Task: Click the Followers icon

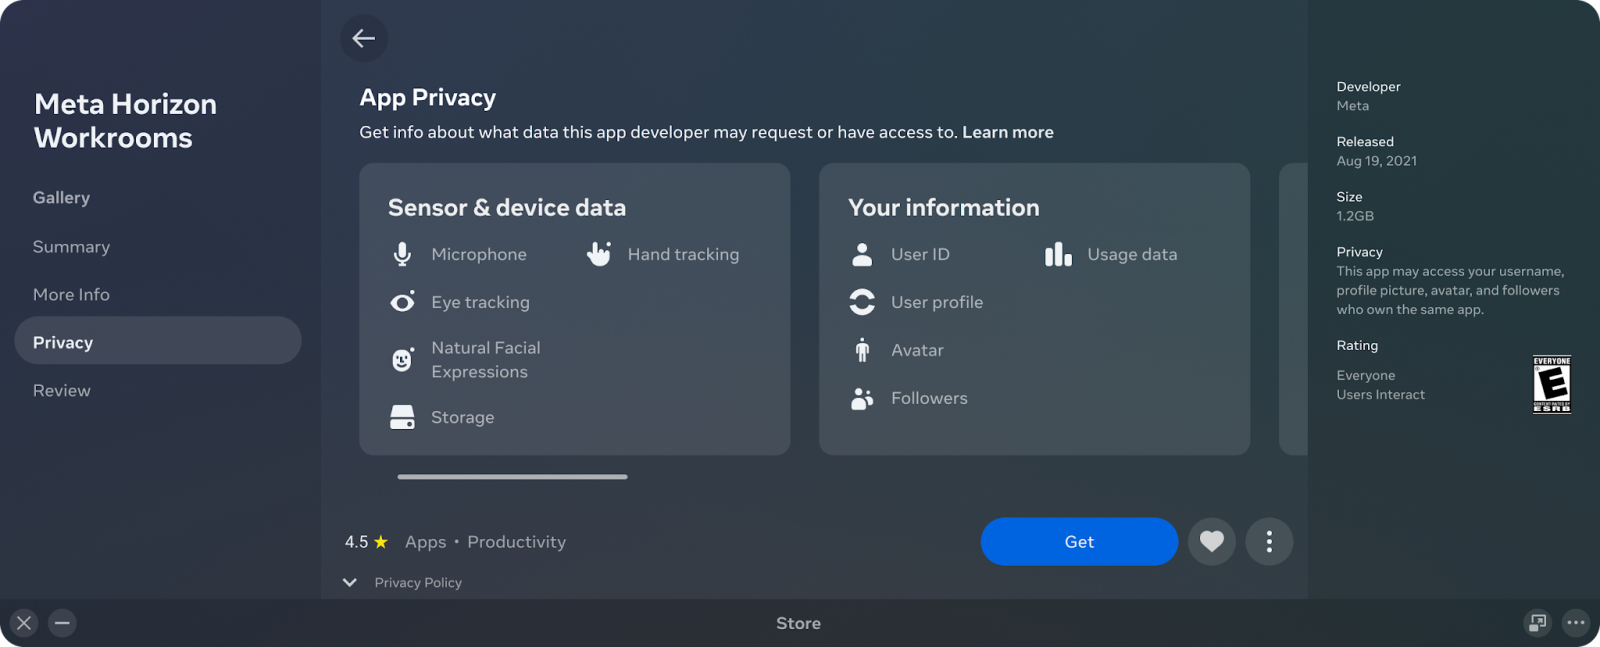Action: pos(862,398)
